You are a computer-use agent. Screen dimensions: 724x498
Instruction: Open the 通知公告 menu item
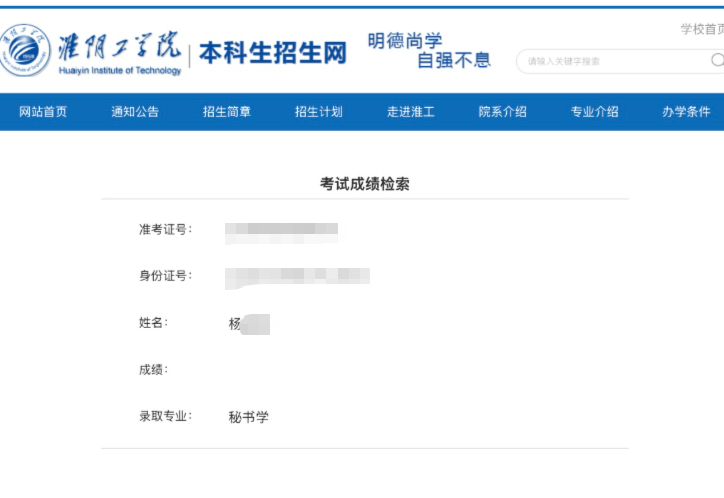[x=135, y=112]
